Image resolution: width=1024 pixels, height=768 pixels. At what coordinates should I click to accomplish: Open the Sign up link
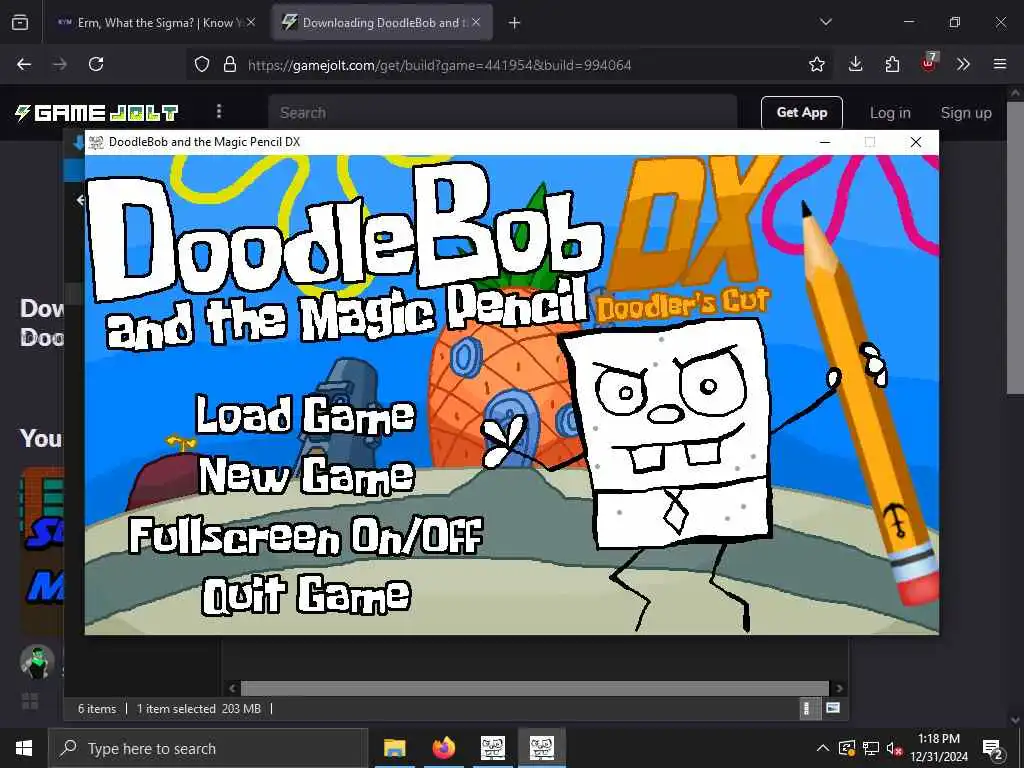pos(966,113)
